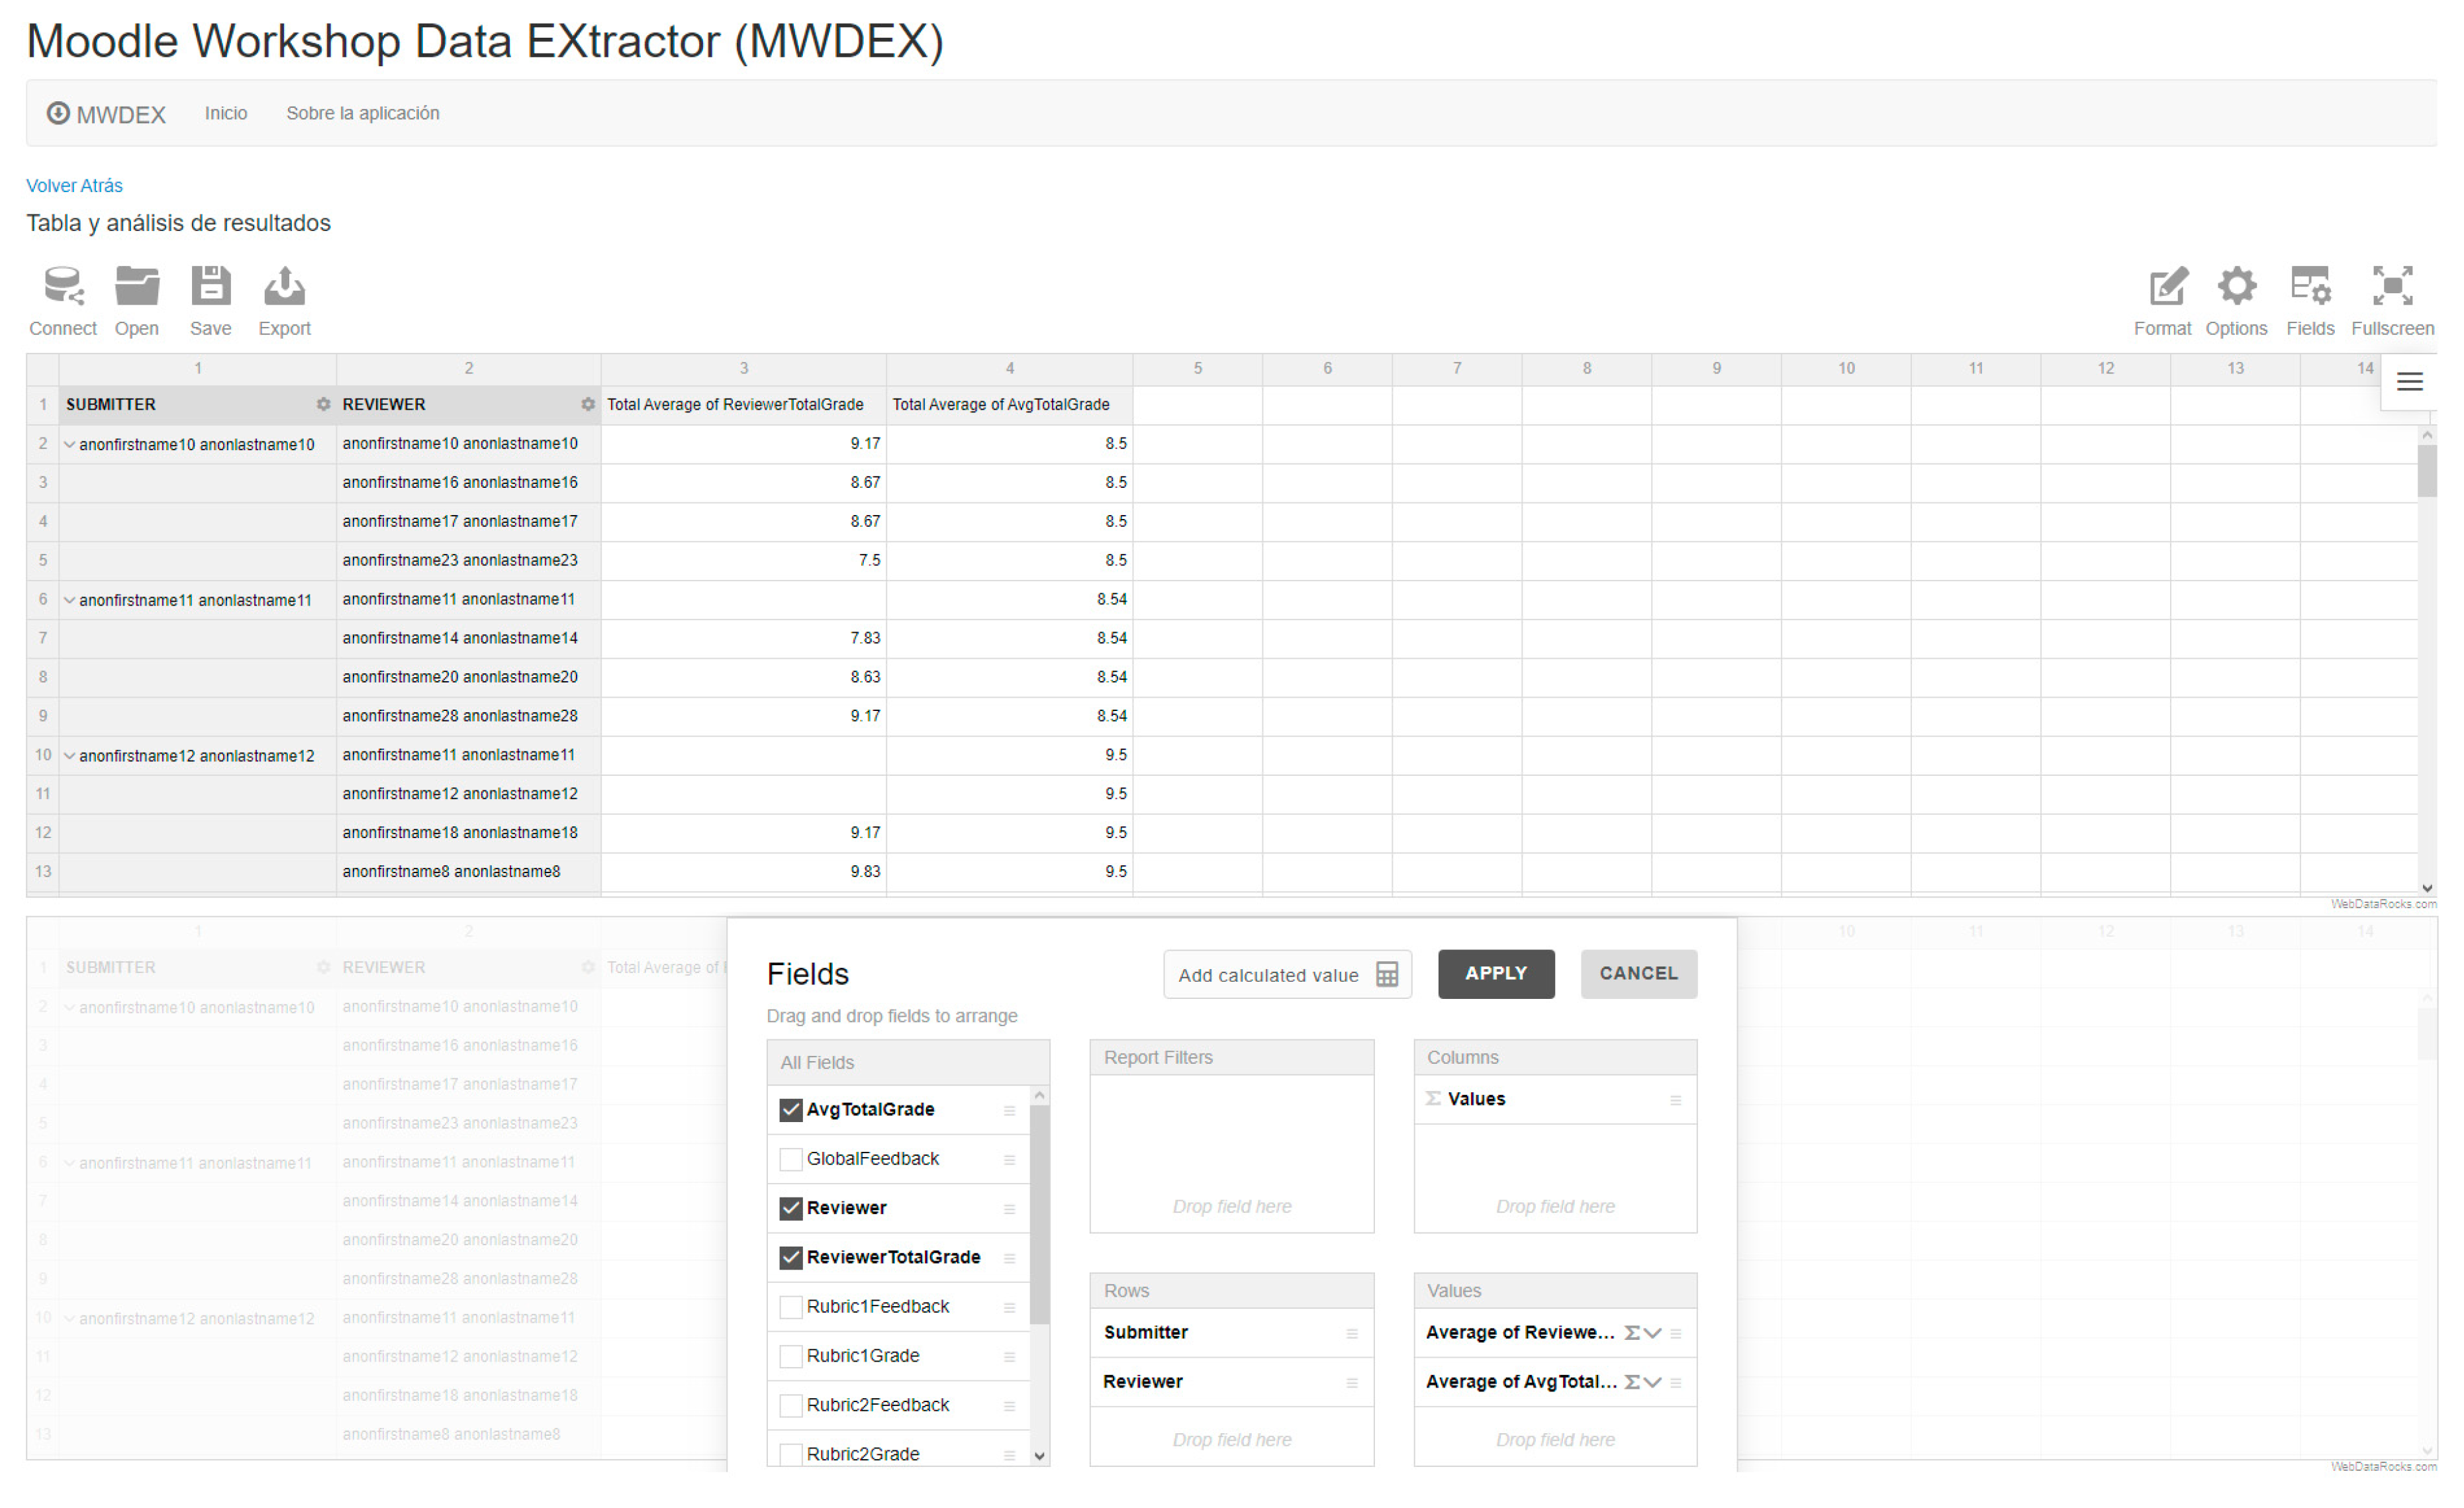The height and width of the screenshot is (1508, 2464).
Task: Open Sobre la aplicación page
Action: 363,113
